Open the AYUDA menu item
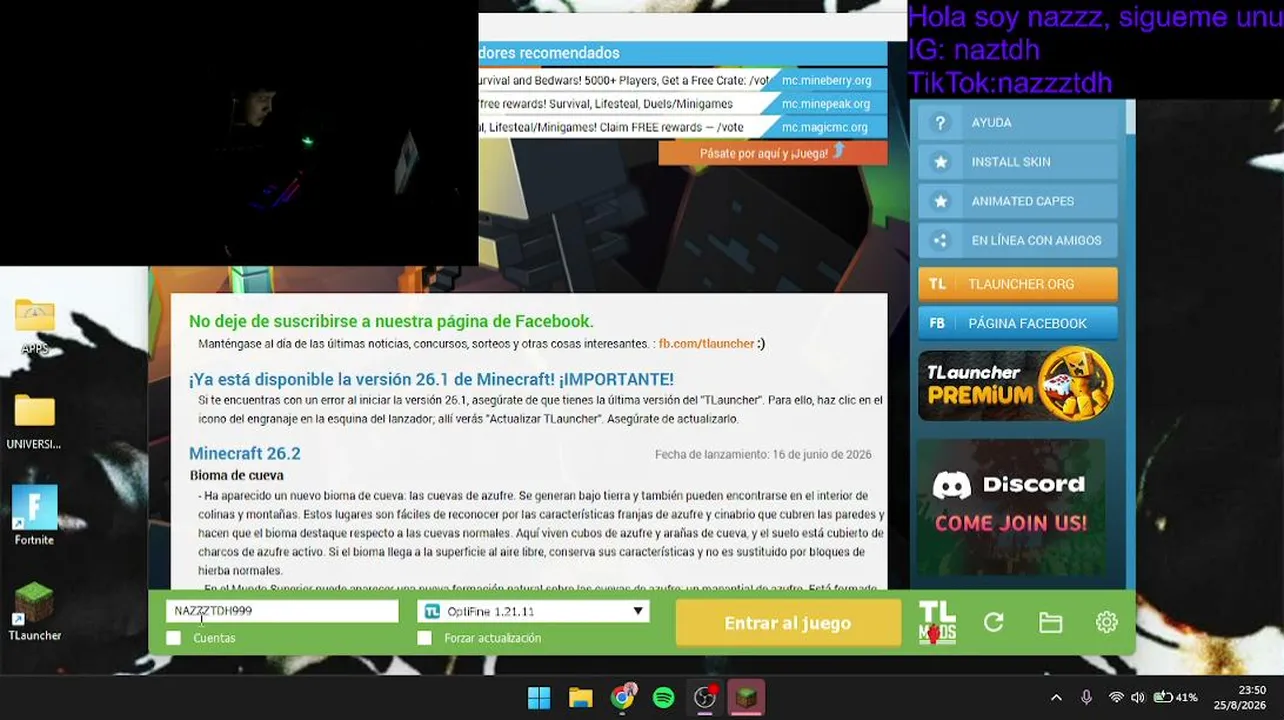Image resolution: width=1284 pixels, height=720 pixels. (1018, 123)
